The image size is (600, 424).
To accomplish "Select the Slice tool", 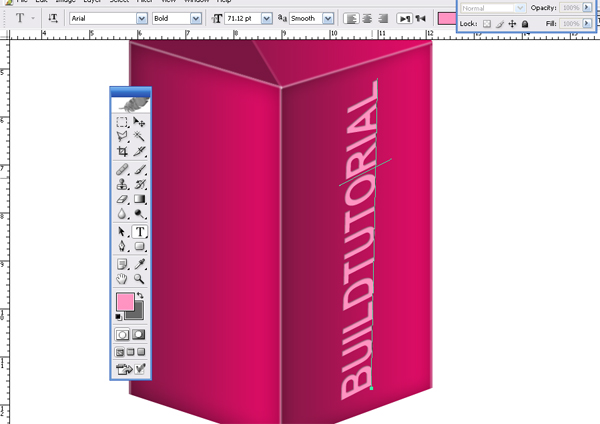I will click(x=139, y=151).
